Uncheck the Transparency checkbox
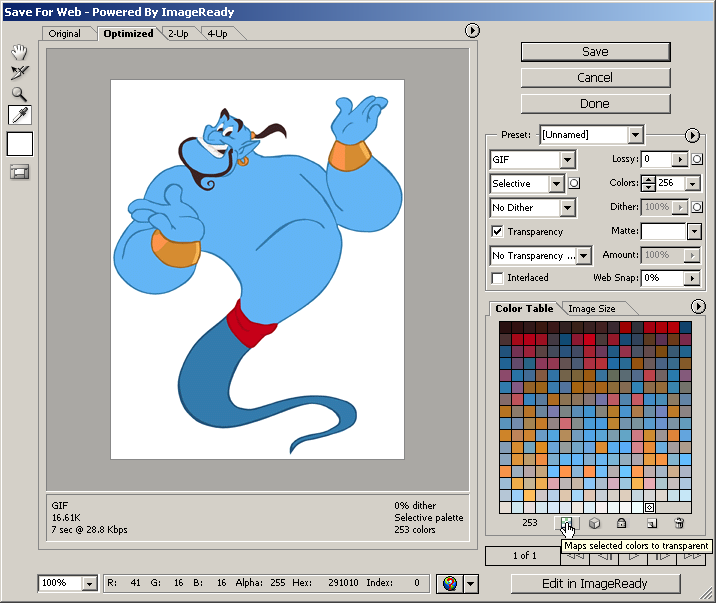Image resolution: width=716 pixels, height=603 pixels. click(x=497, y=231)
